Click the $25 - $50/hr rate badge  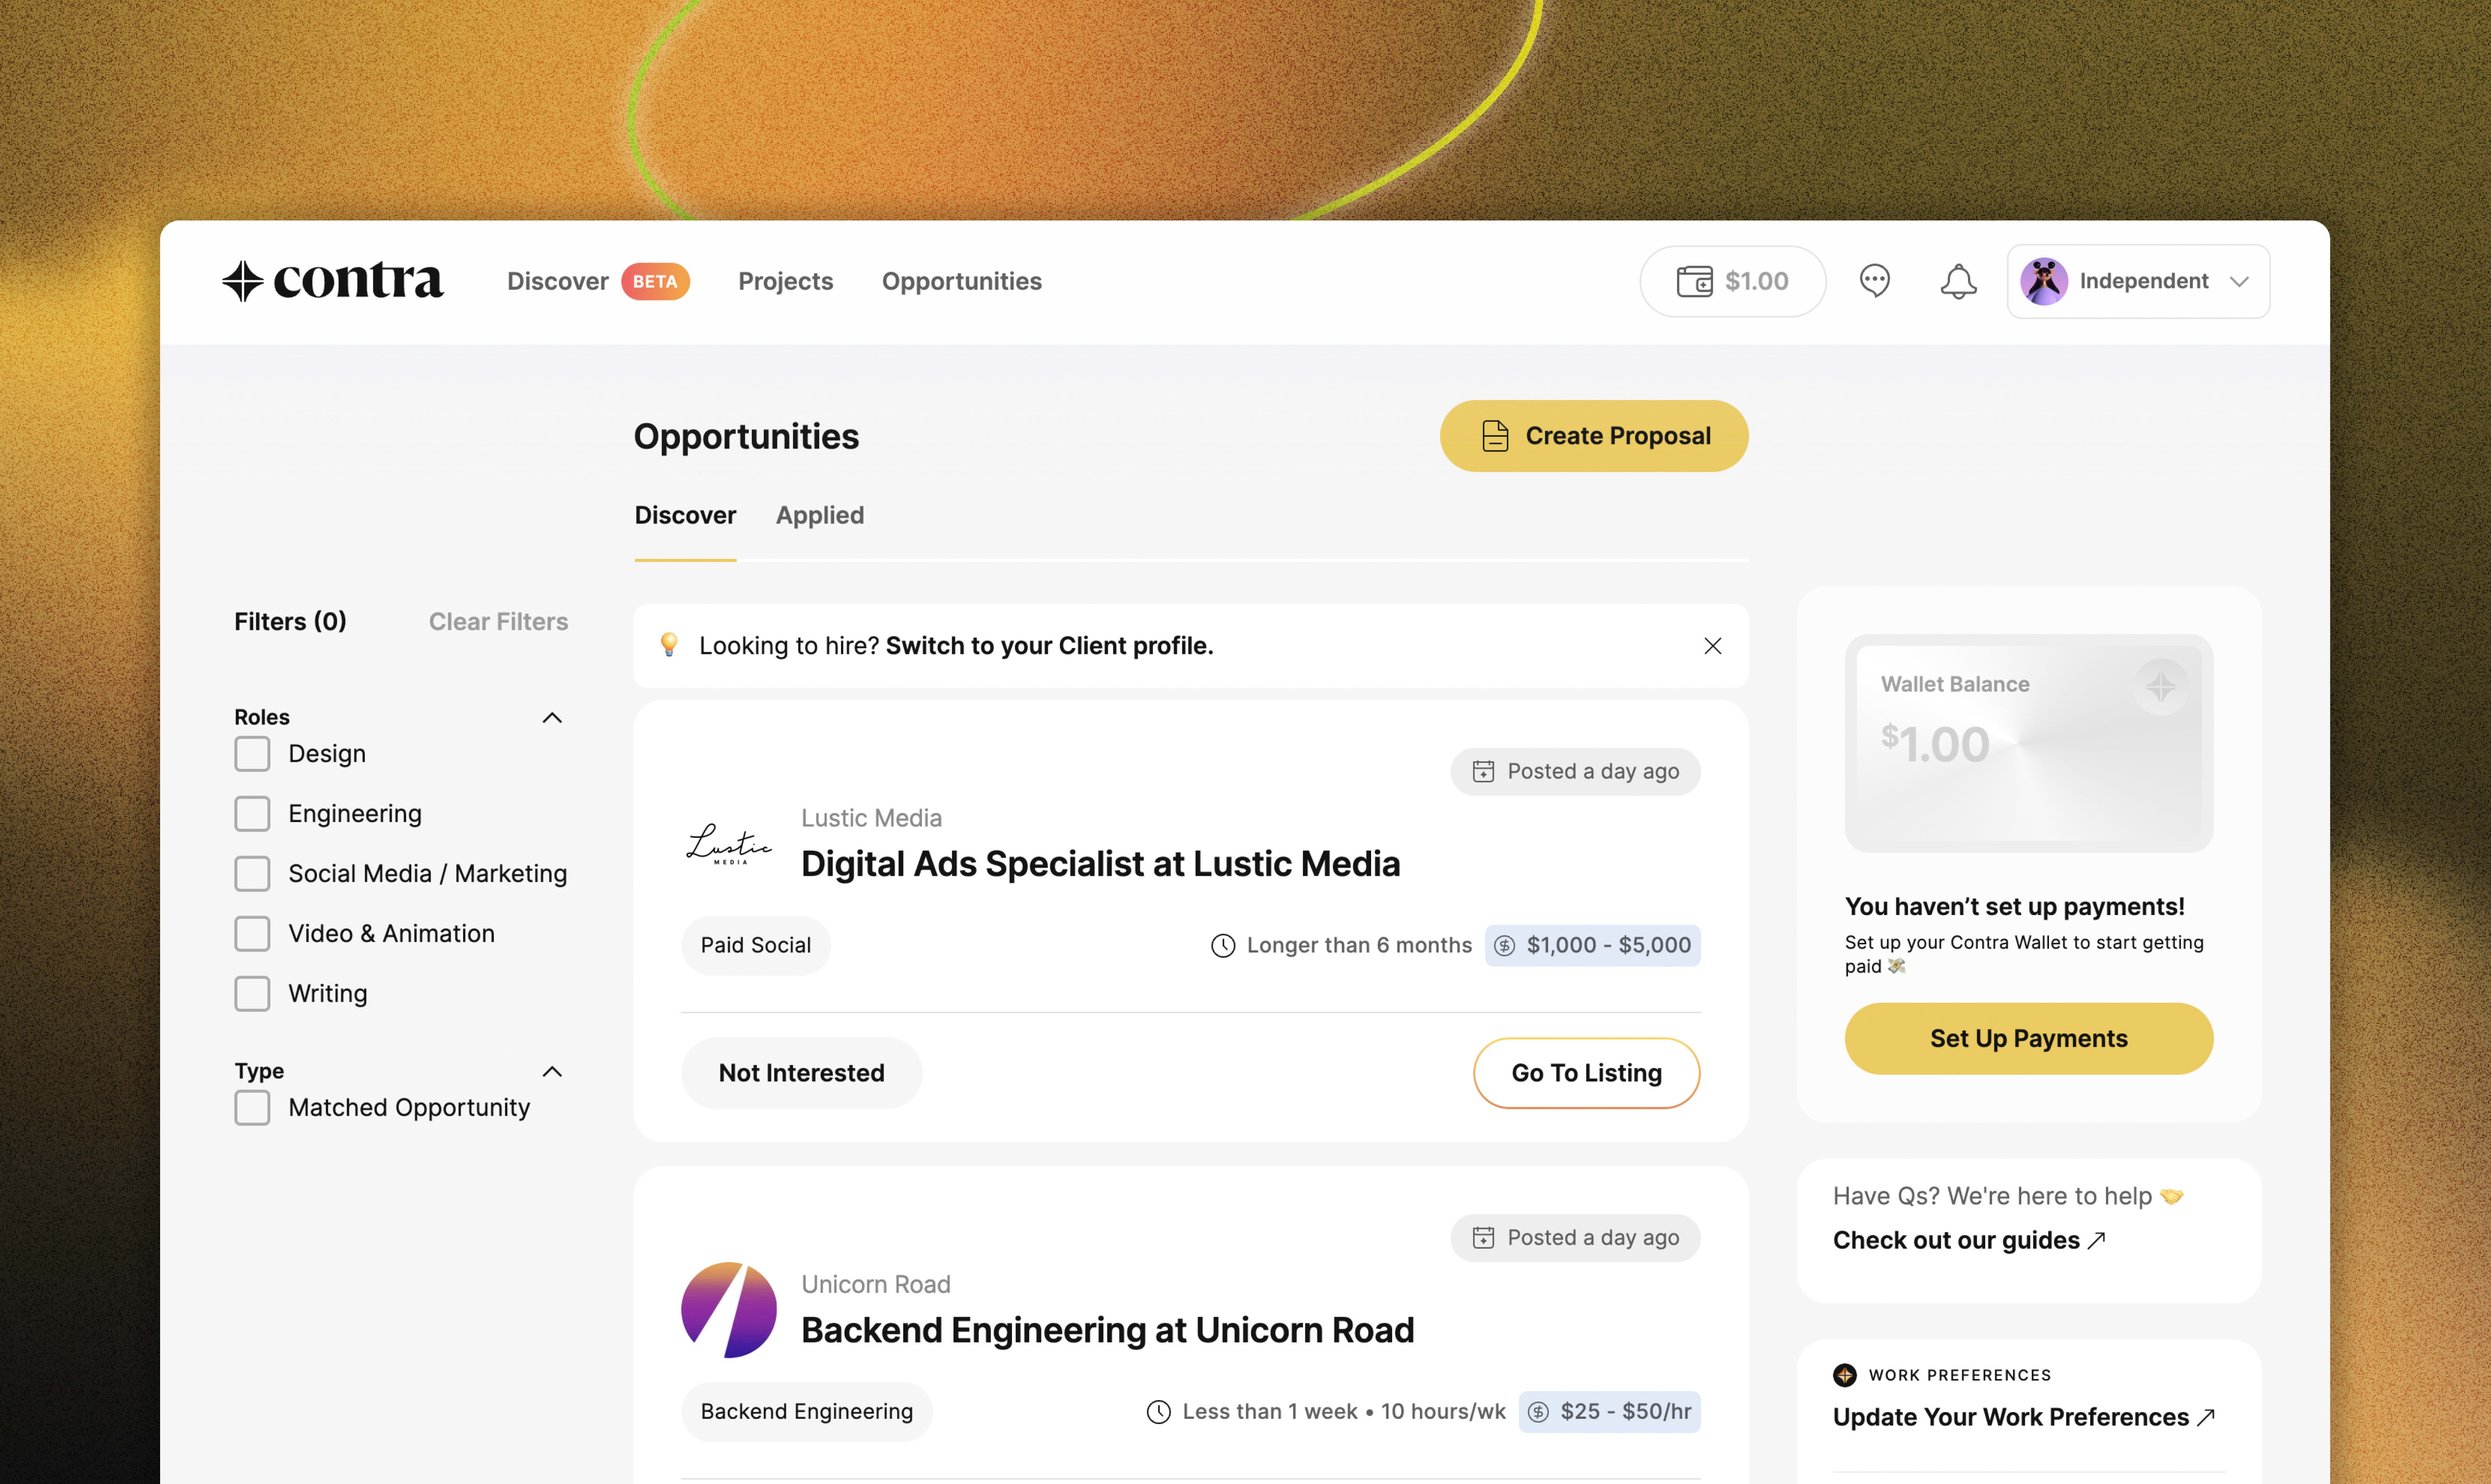point(1609,1411)
